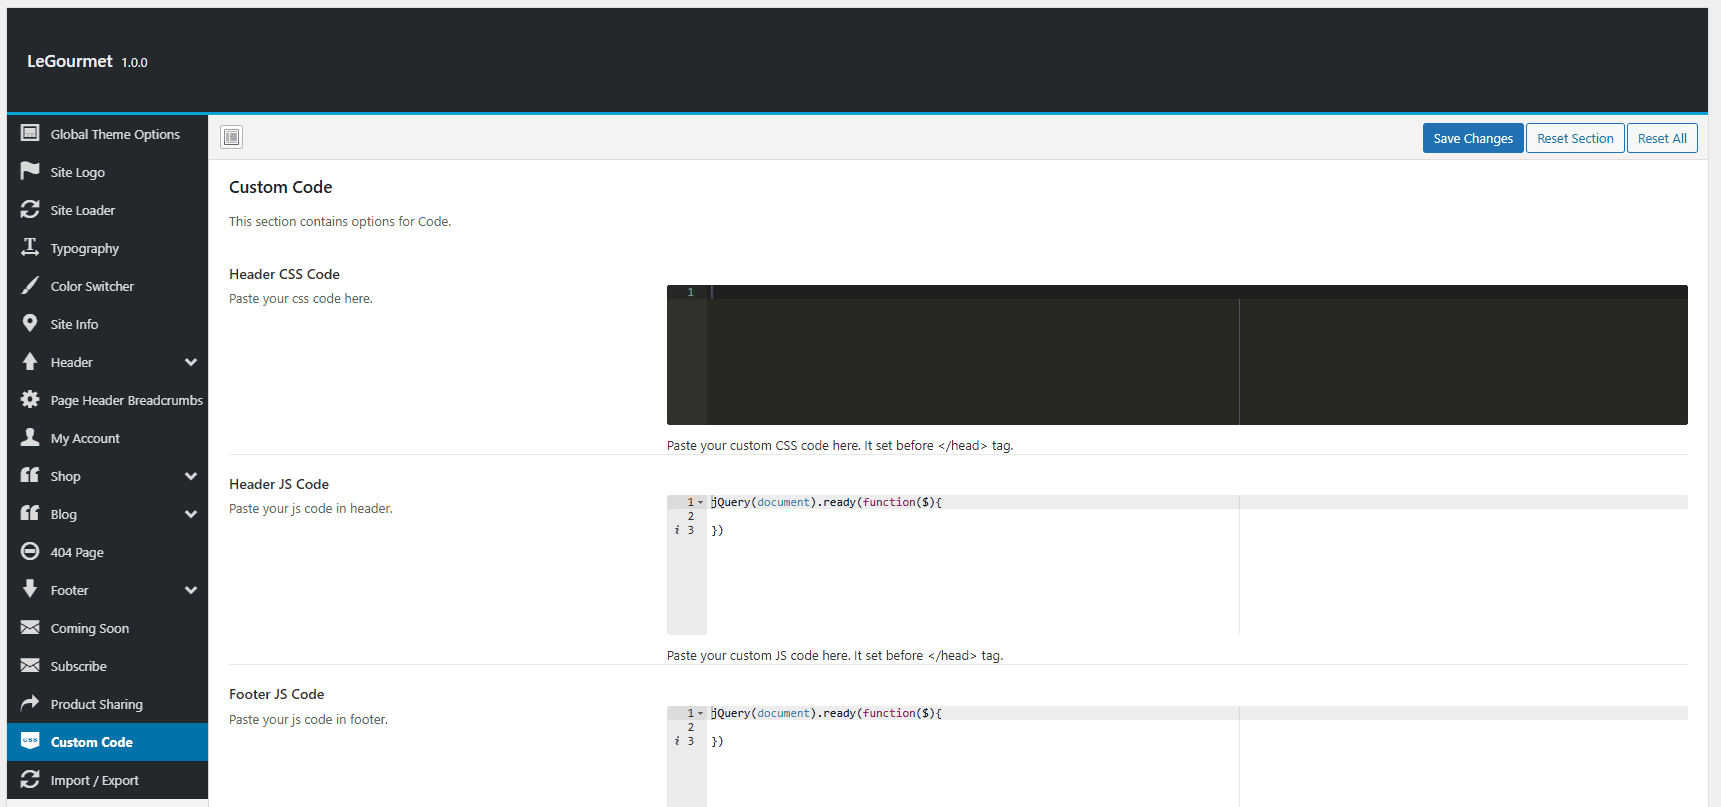The width and height of the screenshot is (1721, 807).
Task: Click the Site Info map pin icon
Action: pyautogui.click(x=30, y=323)
